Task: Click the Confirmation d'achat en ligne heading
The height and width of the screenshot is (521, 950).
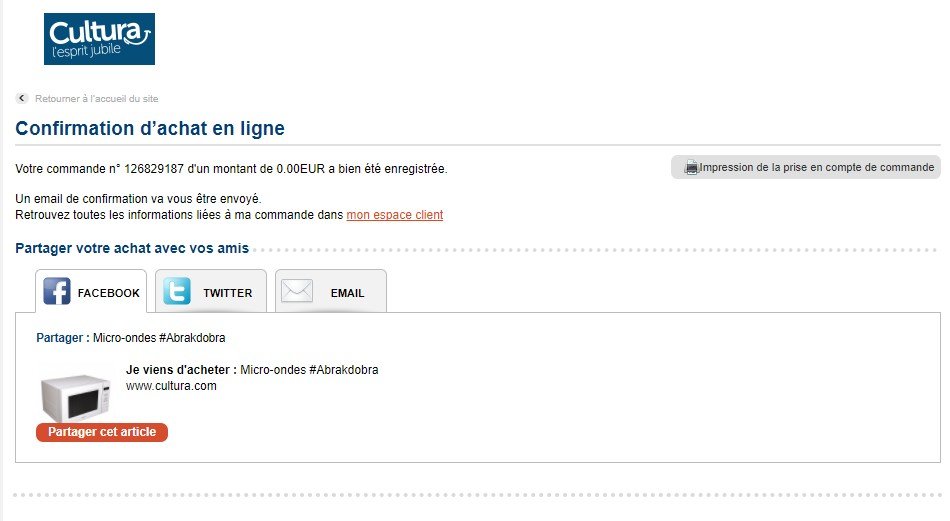Action: click(x=150, y=128)
